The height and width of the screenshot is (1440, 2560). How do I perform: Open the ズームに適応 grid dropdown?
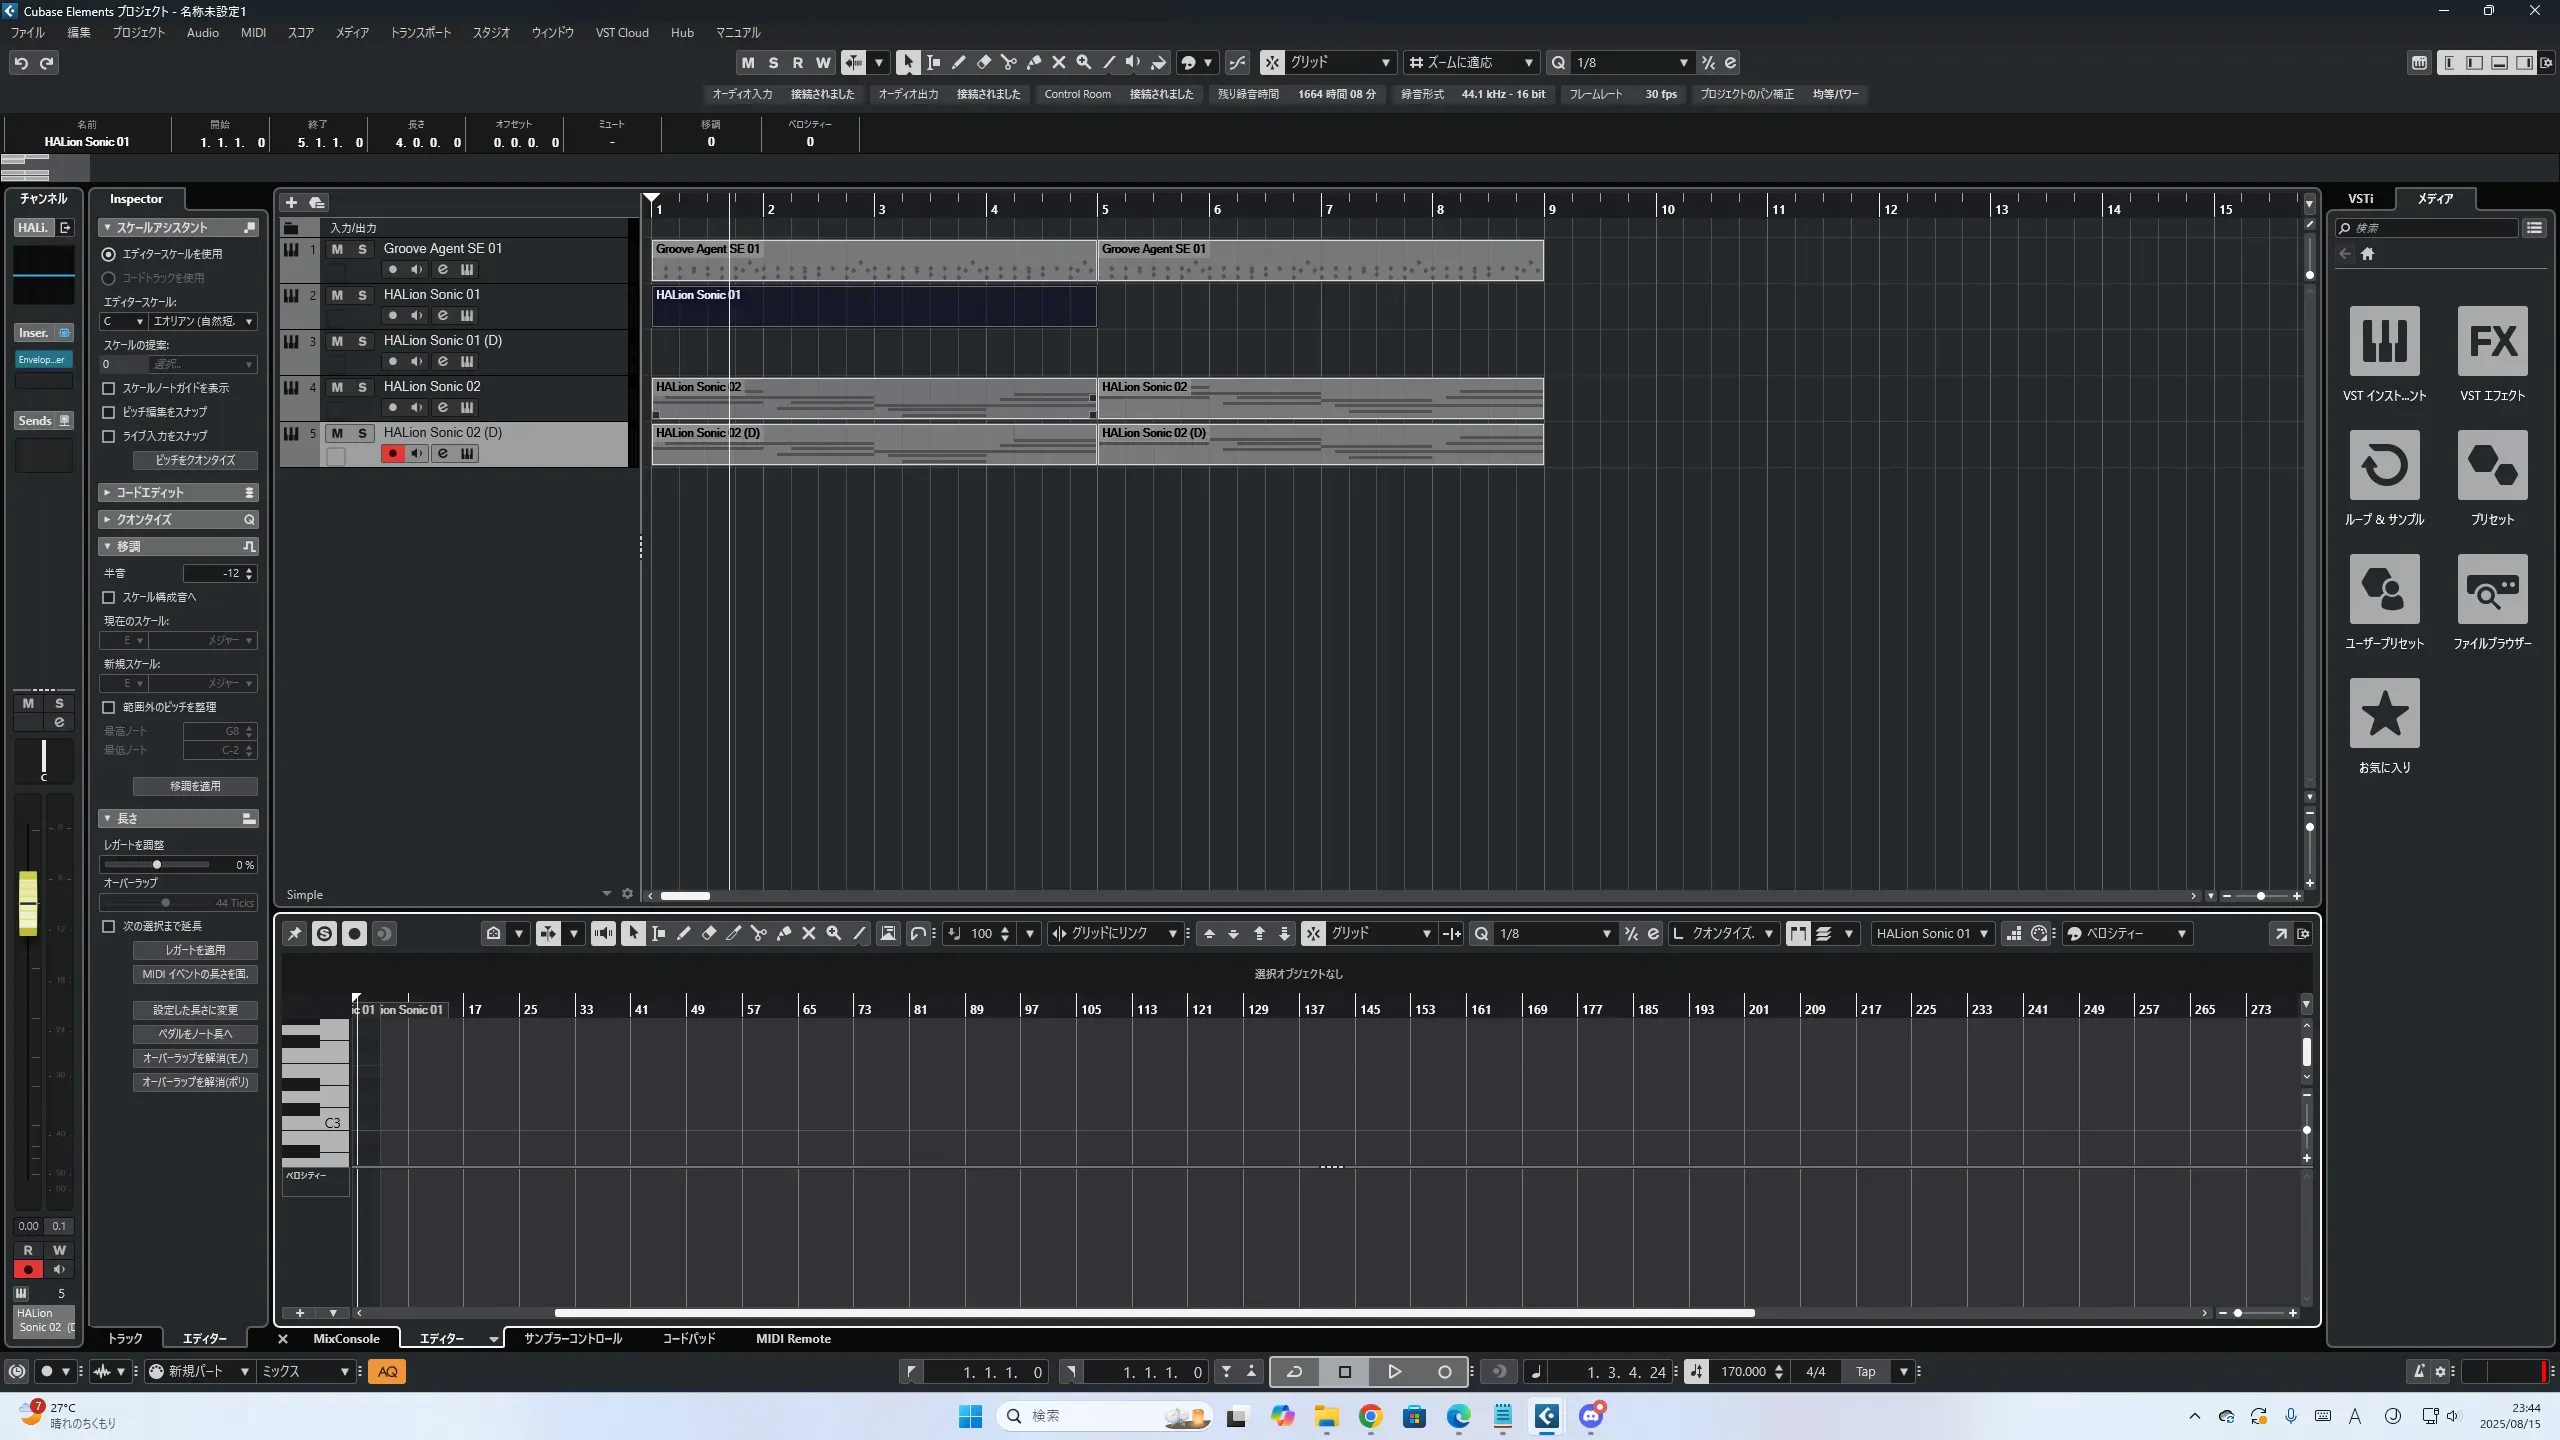click(x=1471, y=63)
